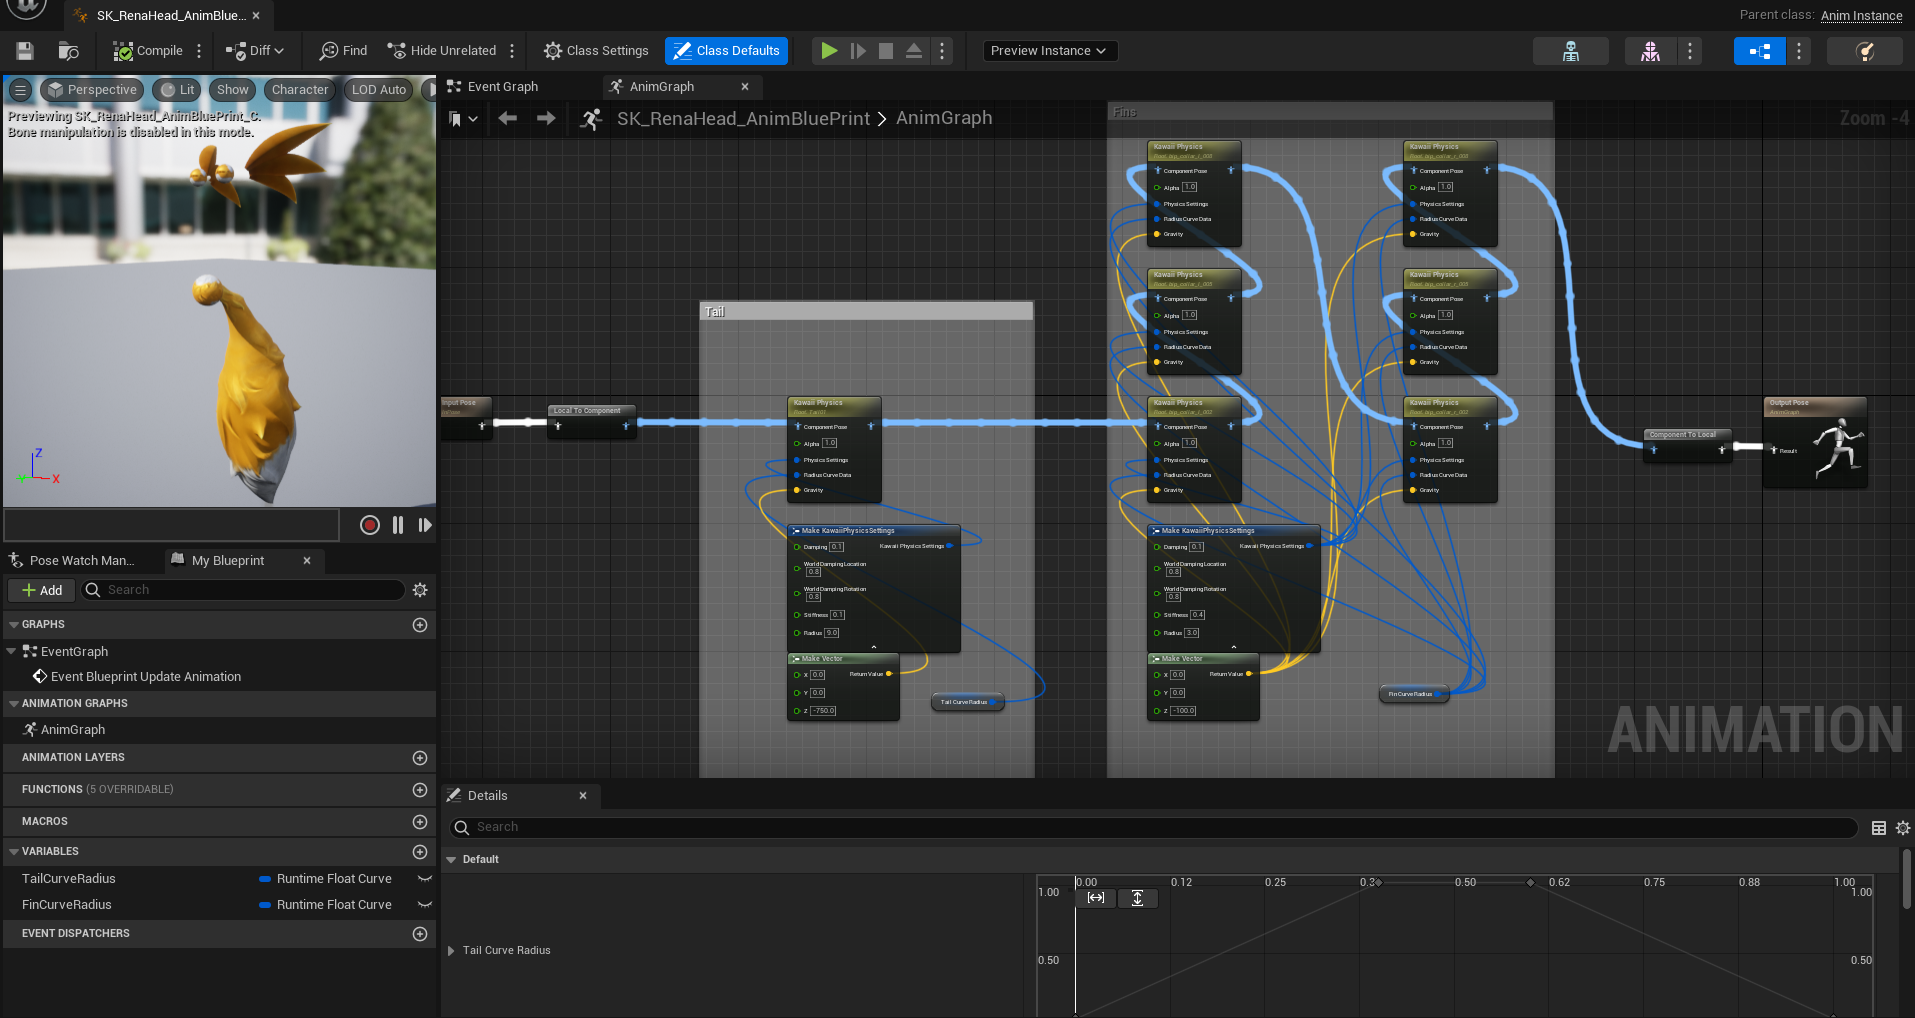Viewport: 1915px width, 1018px height.
Task: Switch to Skeleton editor mode
Action: (x=1571, y=51)
